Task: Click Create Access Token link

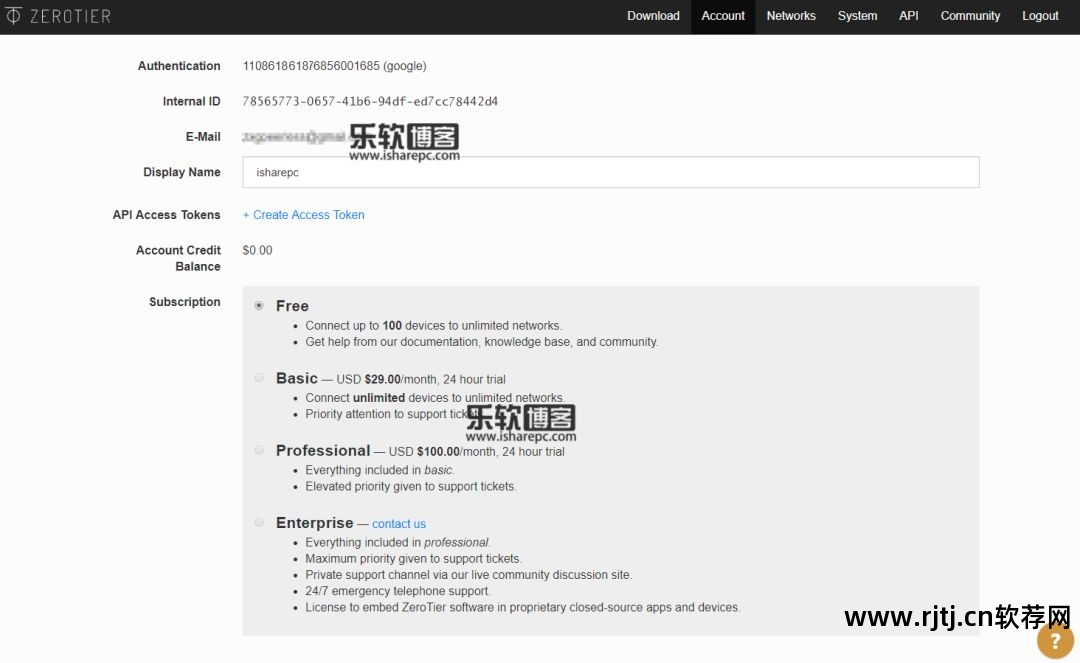Action: (x=304, y=215)
